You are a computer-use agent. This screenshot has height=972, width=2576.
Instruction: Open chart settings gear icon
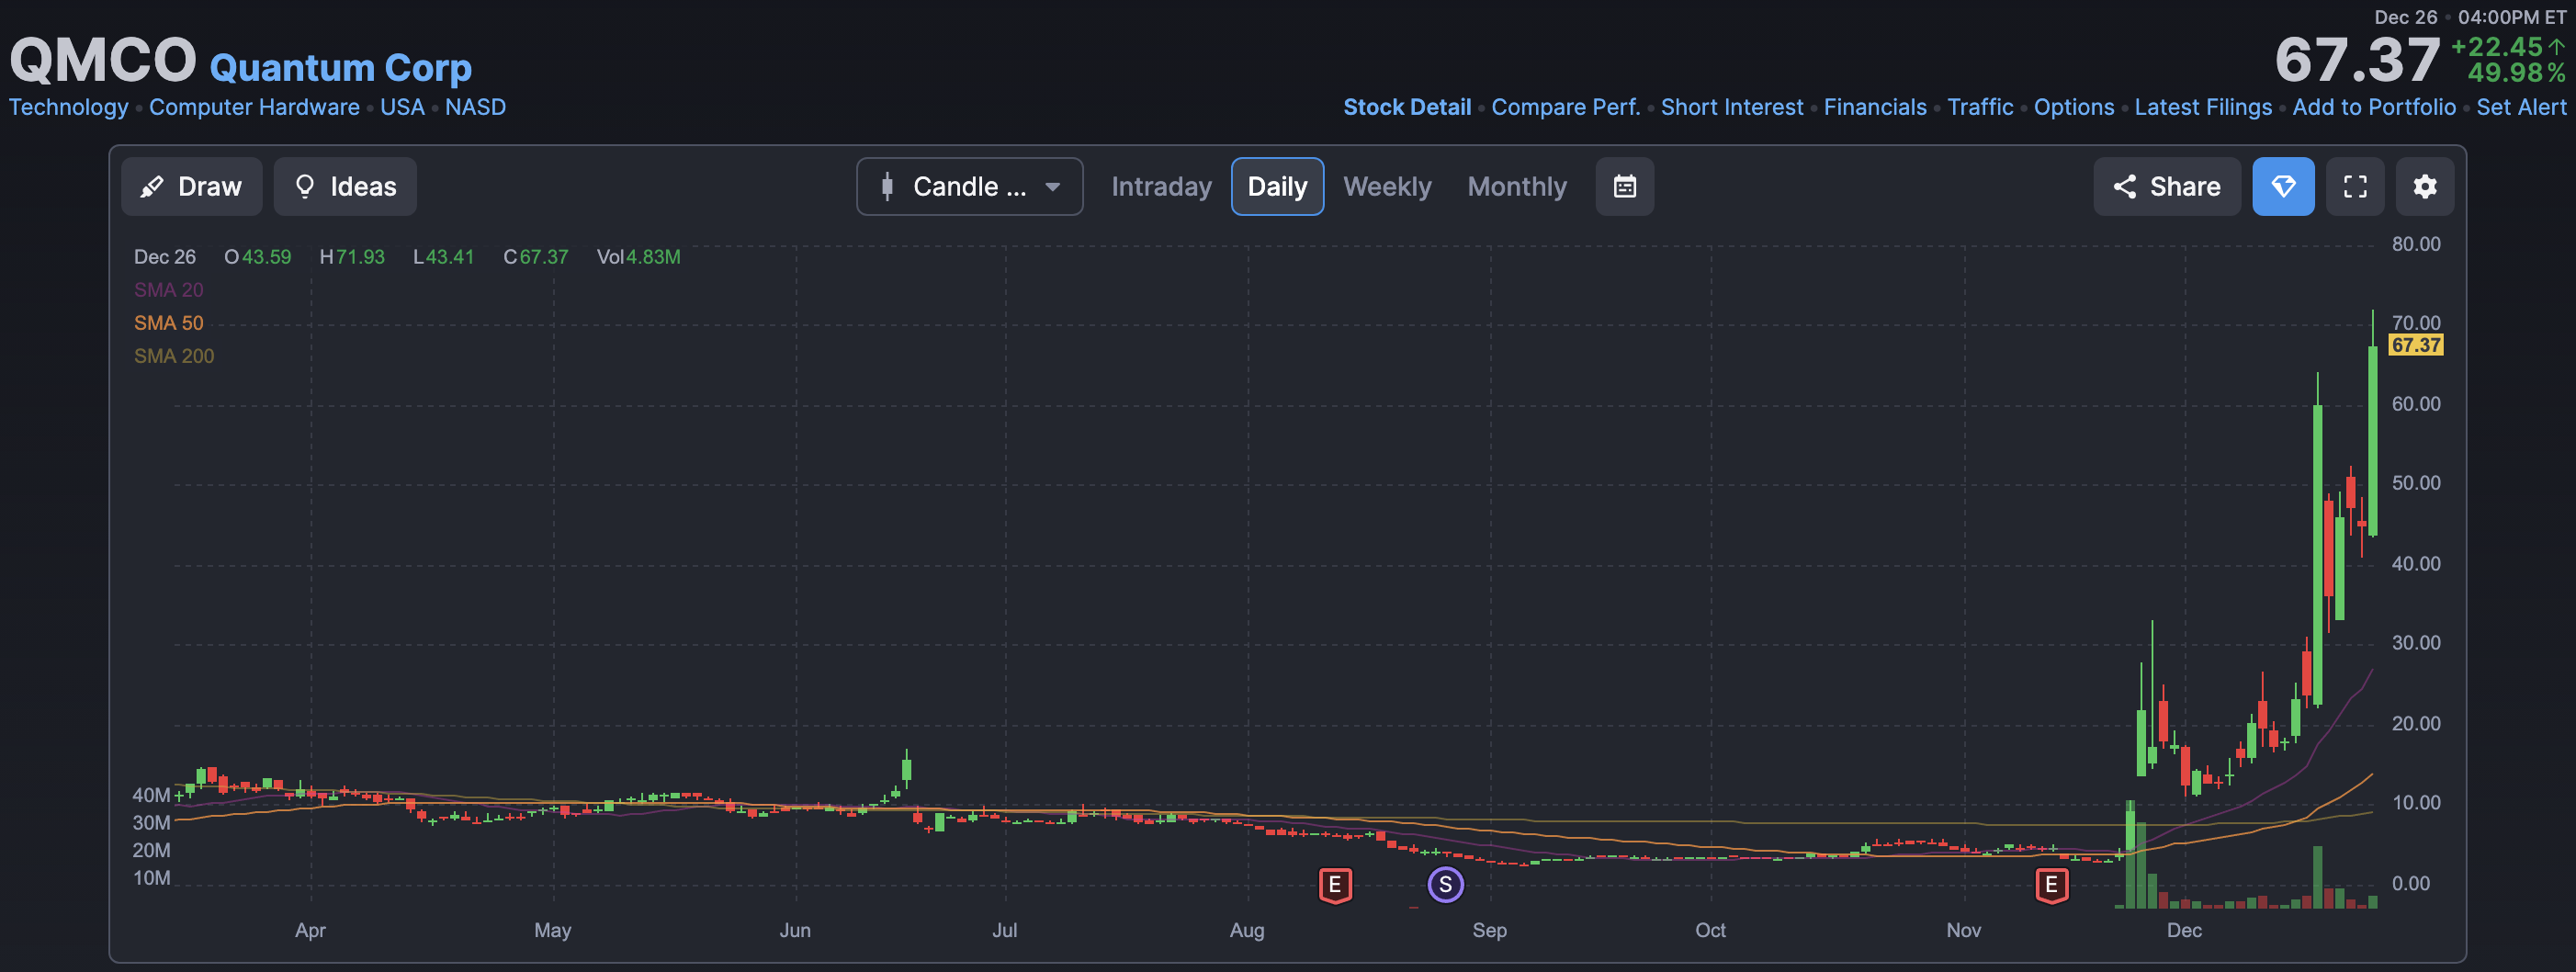click(x=2424, y=186)
